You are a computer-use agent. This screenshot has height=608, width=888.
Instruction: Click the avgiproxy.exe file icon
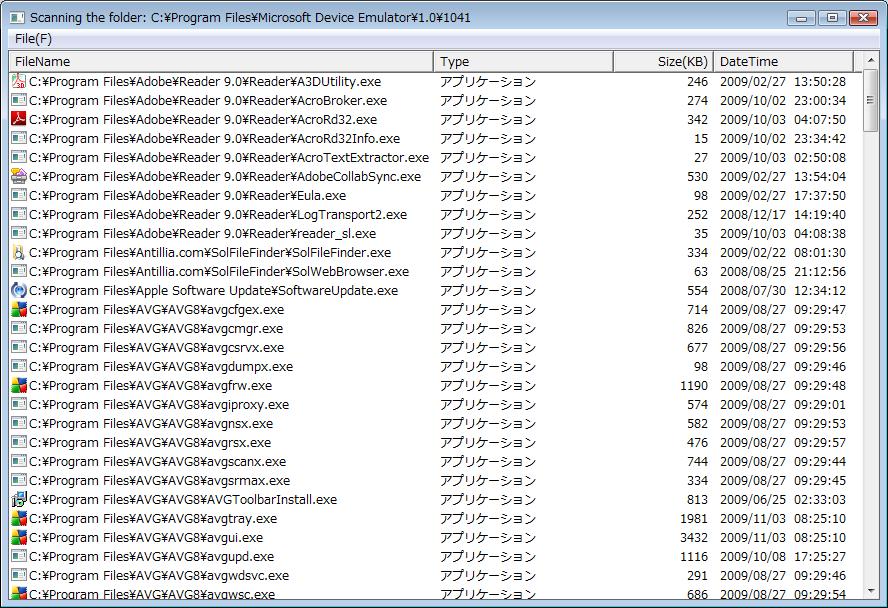tap(19, 404)
